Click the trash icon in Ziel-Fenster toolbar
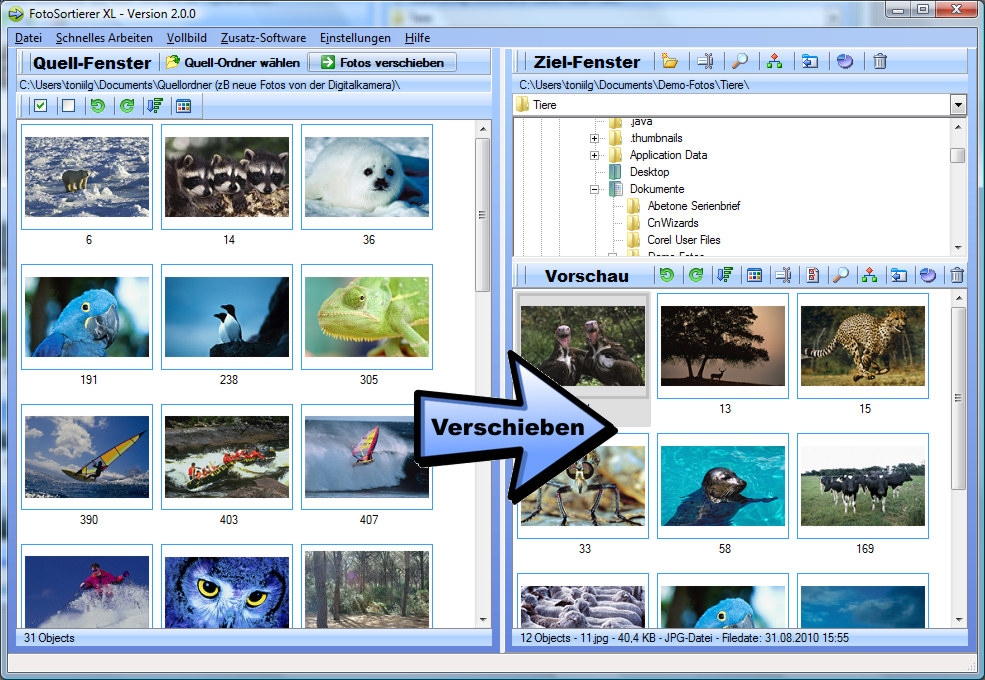The width and height of the screenshot is (985, 680). coord(879,62)
